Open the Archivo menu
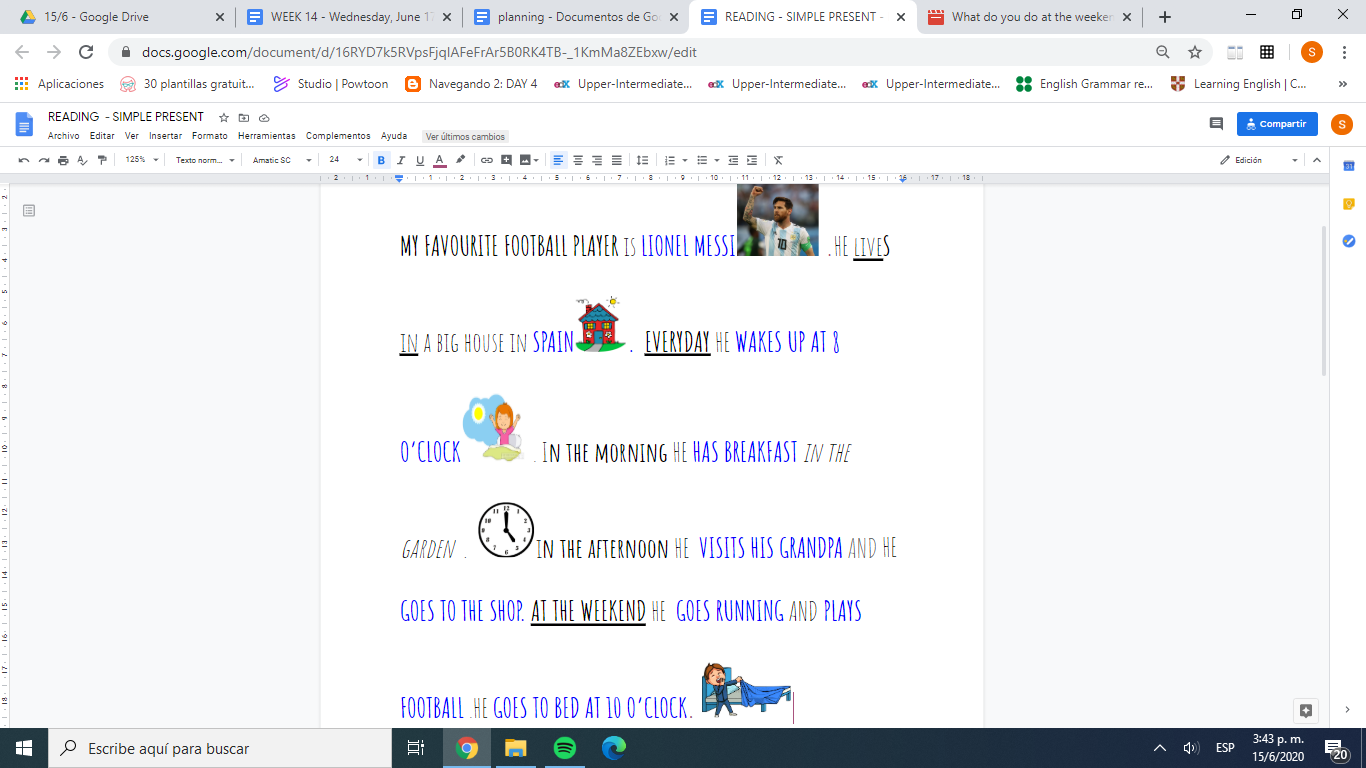The image size is (1366, 768). tap(64, 136)
